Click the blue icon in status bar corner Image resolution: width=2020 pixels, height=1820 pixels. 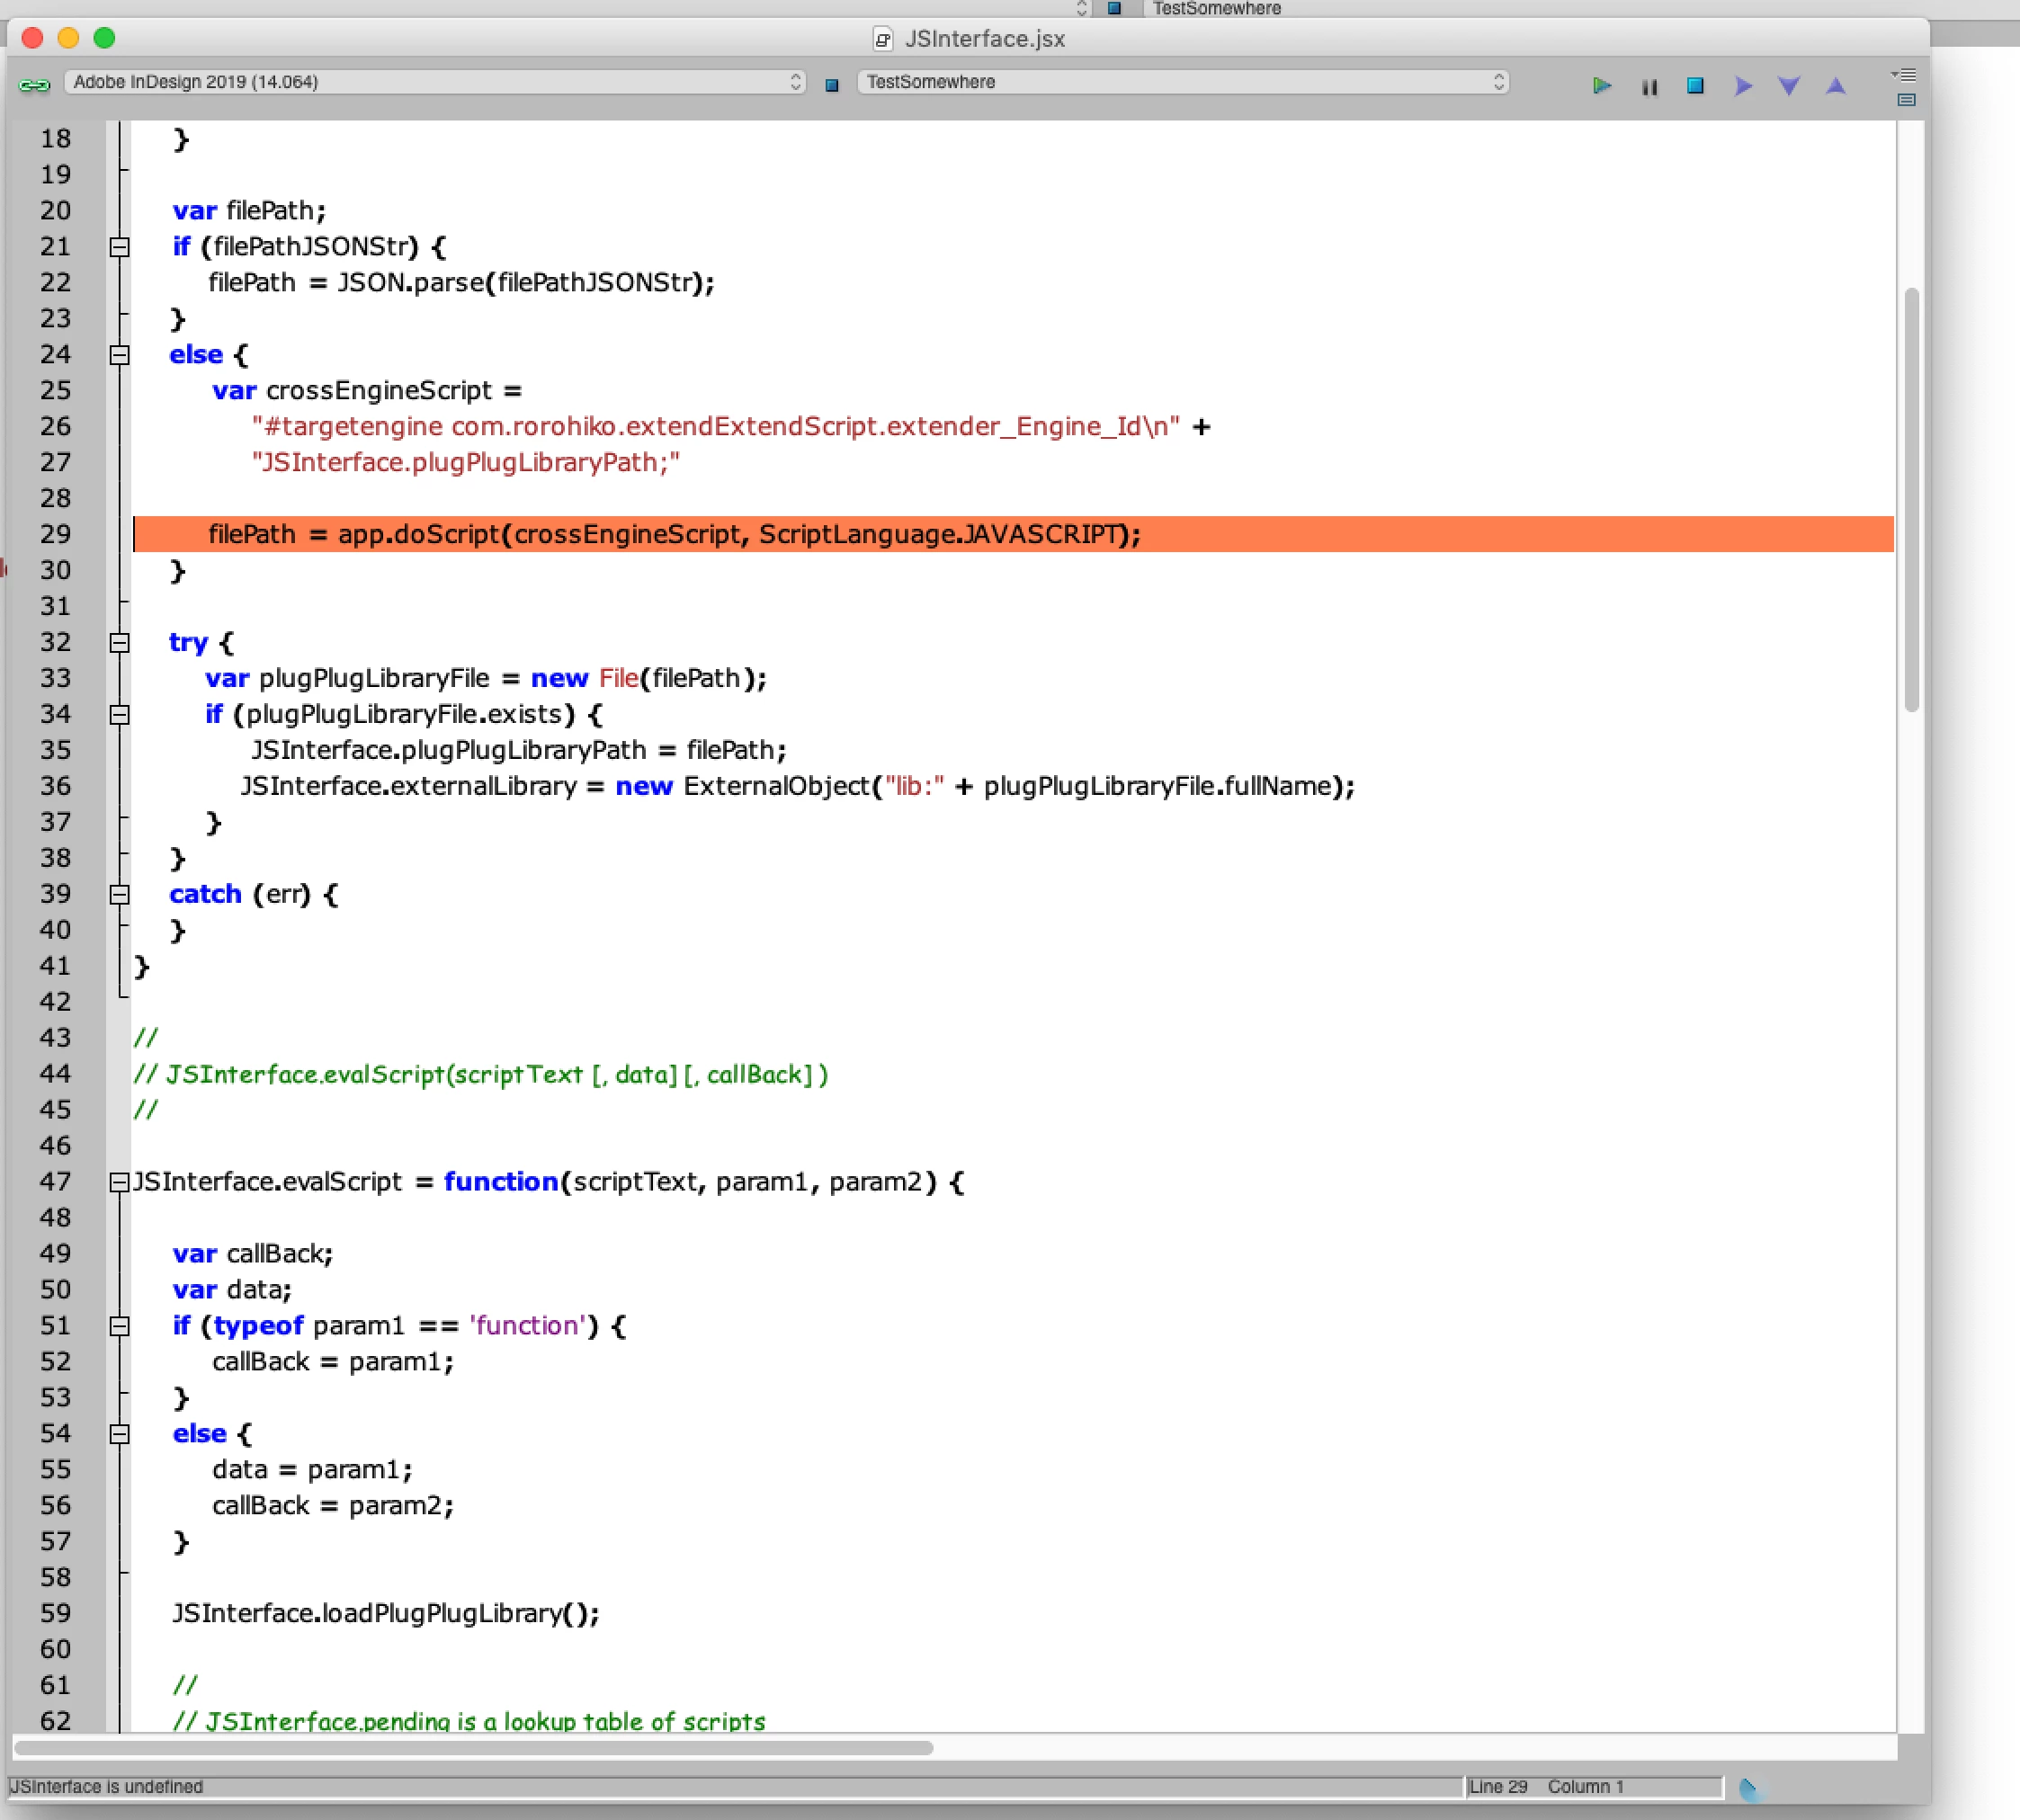[x=1750, y=1789]
